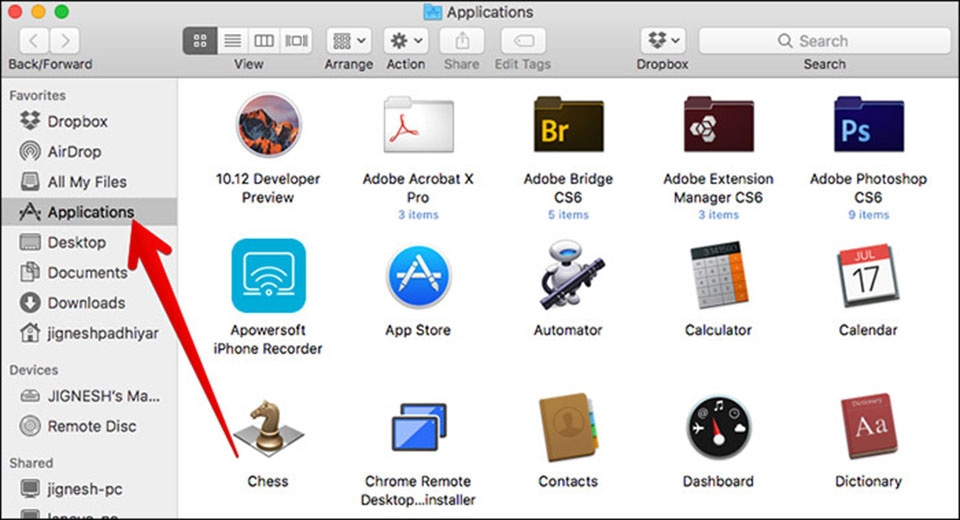Screen dimensions: 960x520
Task: Launch Apowersoft iPhone Recorder icon
Action: pyautogui.click(x=268, y=276)
